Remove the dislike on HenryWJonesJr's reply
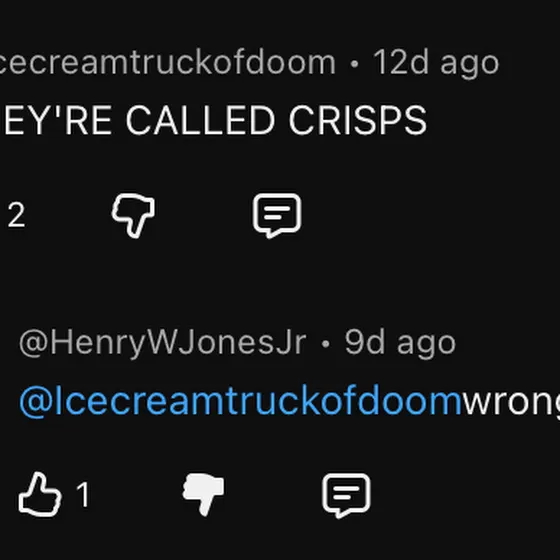The height and width of the screenshot is (560, 560). [x=203, y=494]
